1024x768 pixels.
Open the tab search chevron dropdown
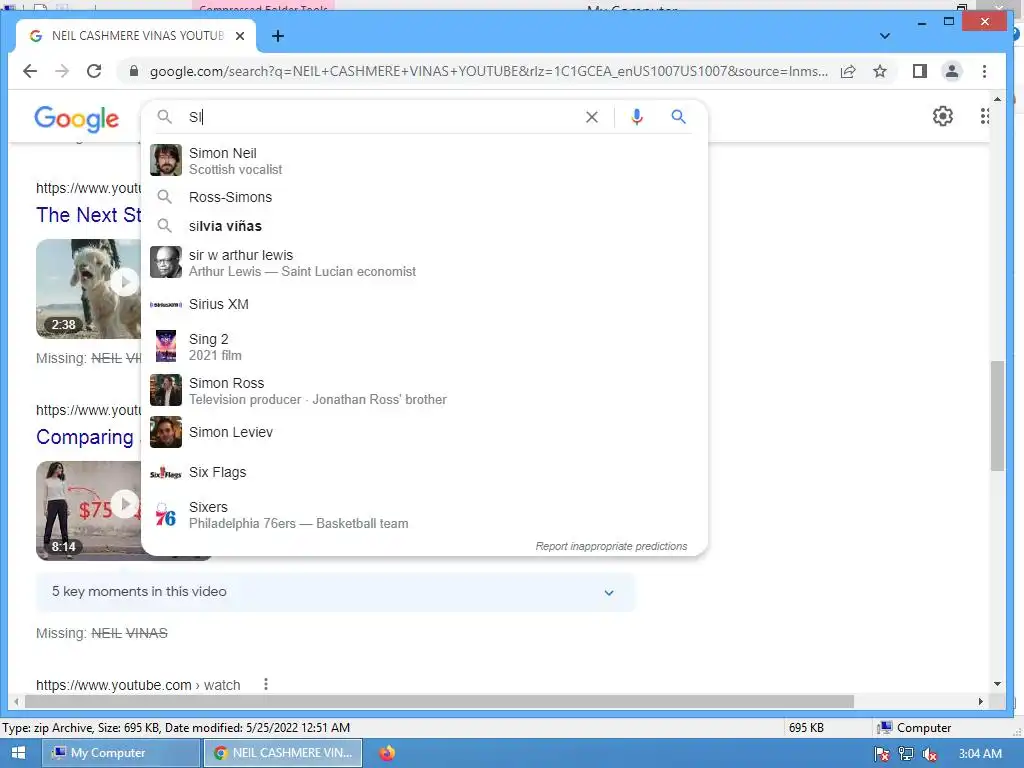point(884,36)
